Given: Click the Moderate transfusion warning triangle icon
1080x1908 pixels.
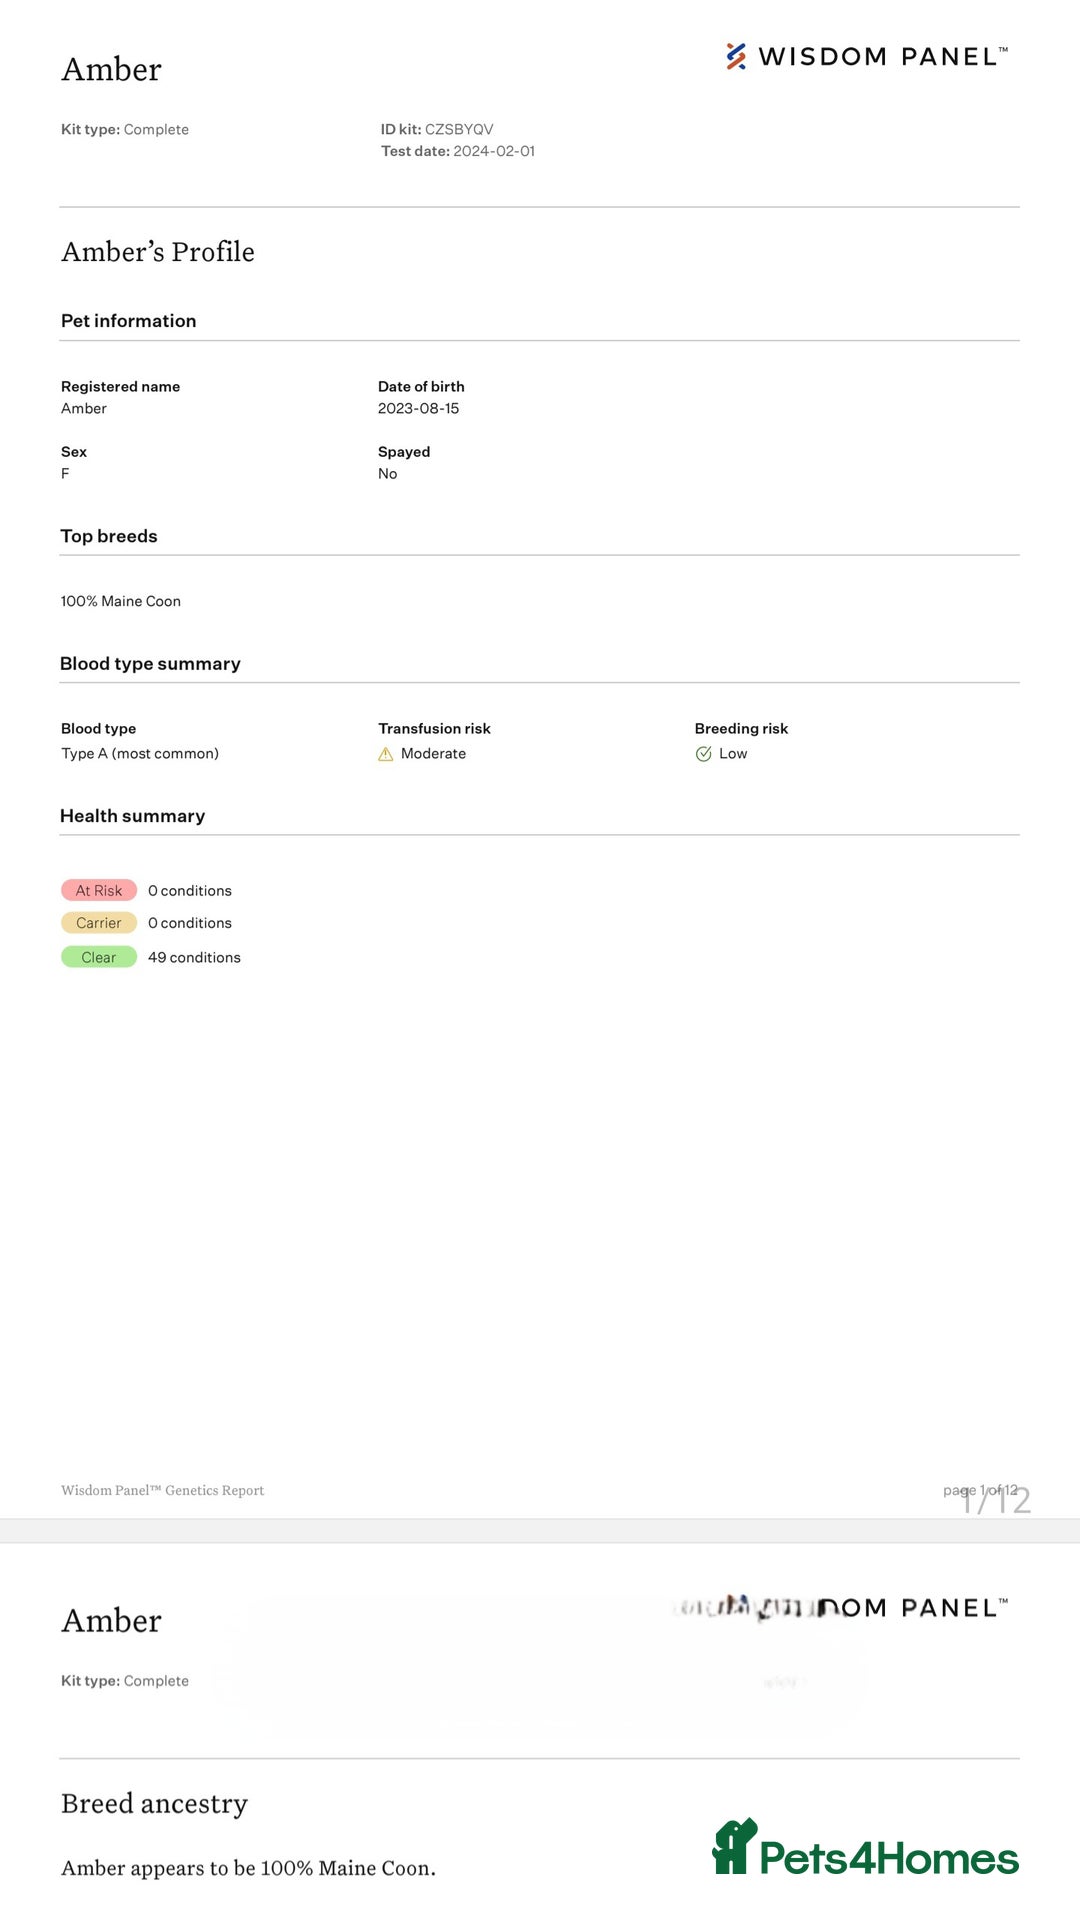Looking at the screenshot, I should coord(386,754).
